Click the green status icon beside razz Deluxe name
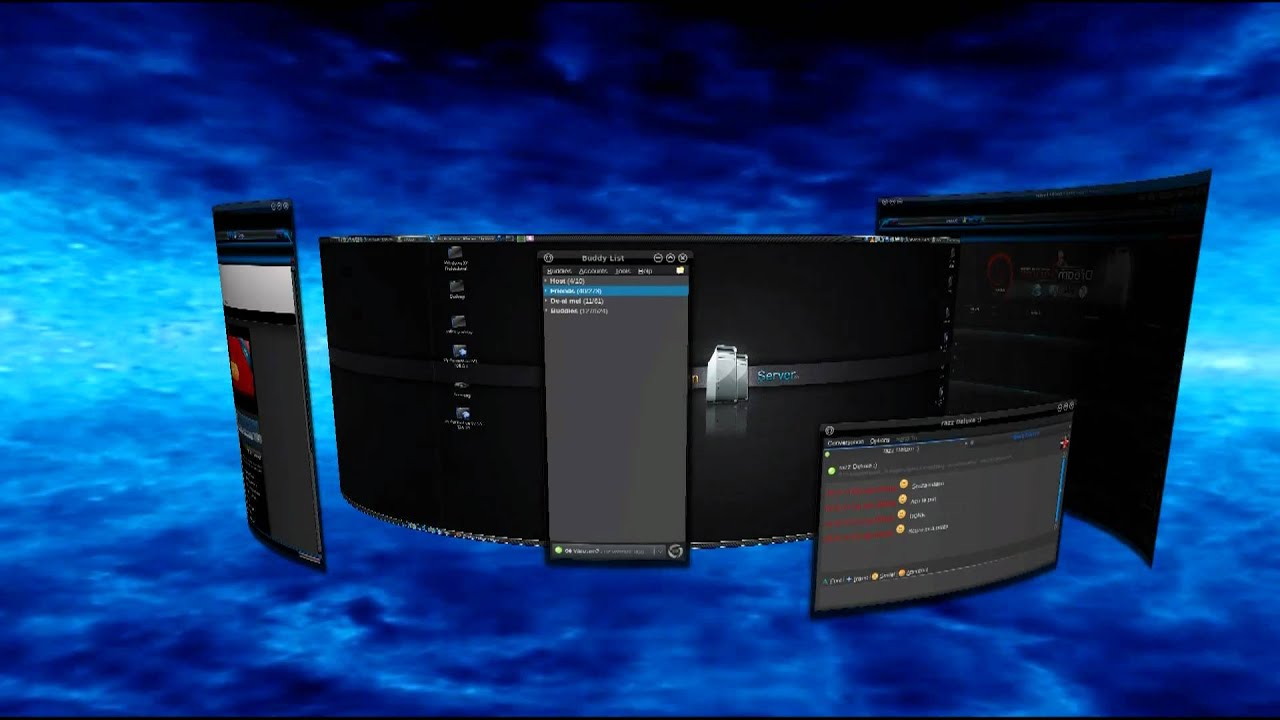Screen dimensions: 1280x720 tap(832, 471)
